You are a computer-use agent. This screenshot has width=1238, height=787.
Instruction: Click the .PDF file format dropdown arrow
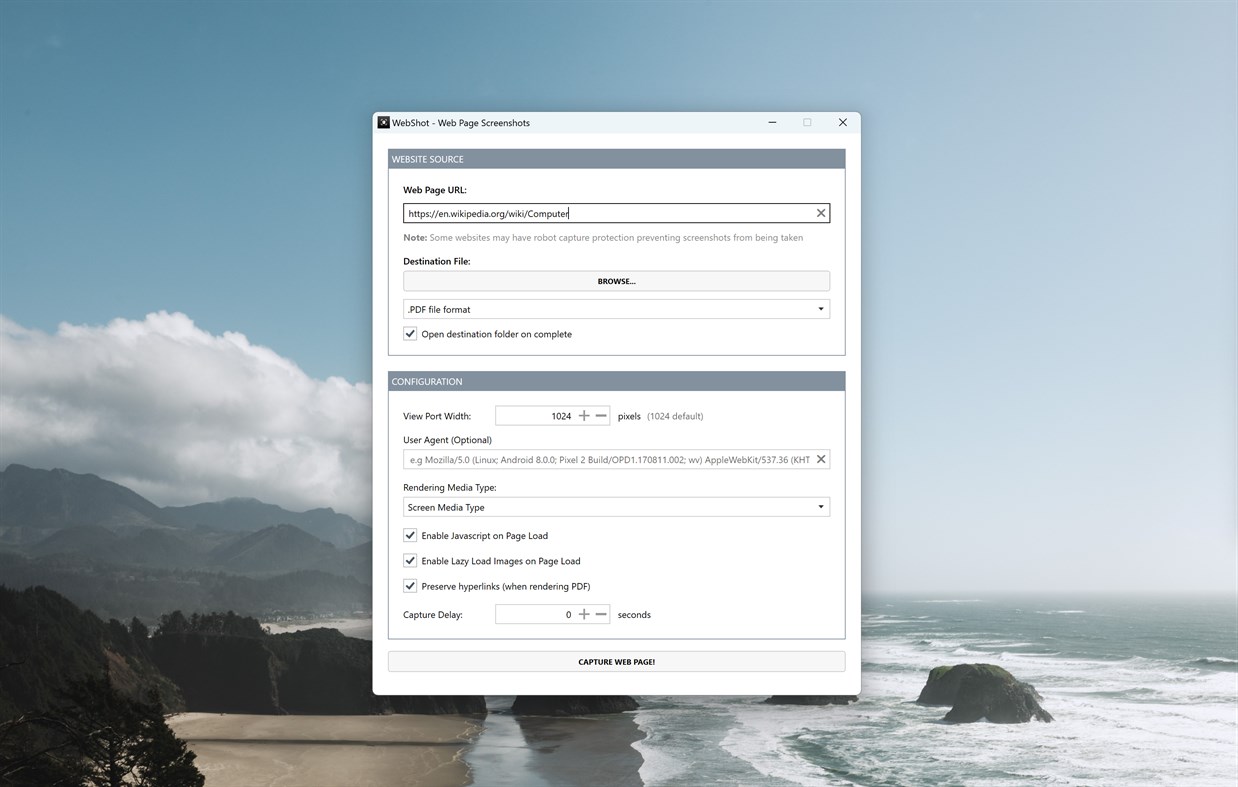coord(820,308)
